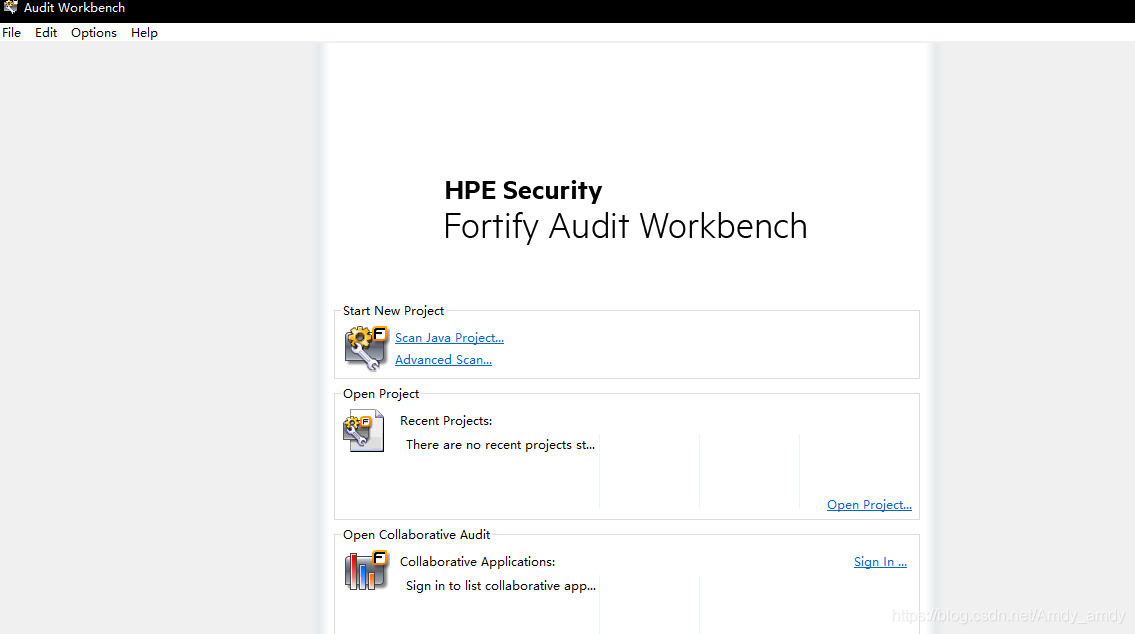Select 'There are no recent projects' text
1135x634 pixels.
click(x=500, y=444)
